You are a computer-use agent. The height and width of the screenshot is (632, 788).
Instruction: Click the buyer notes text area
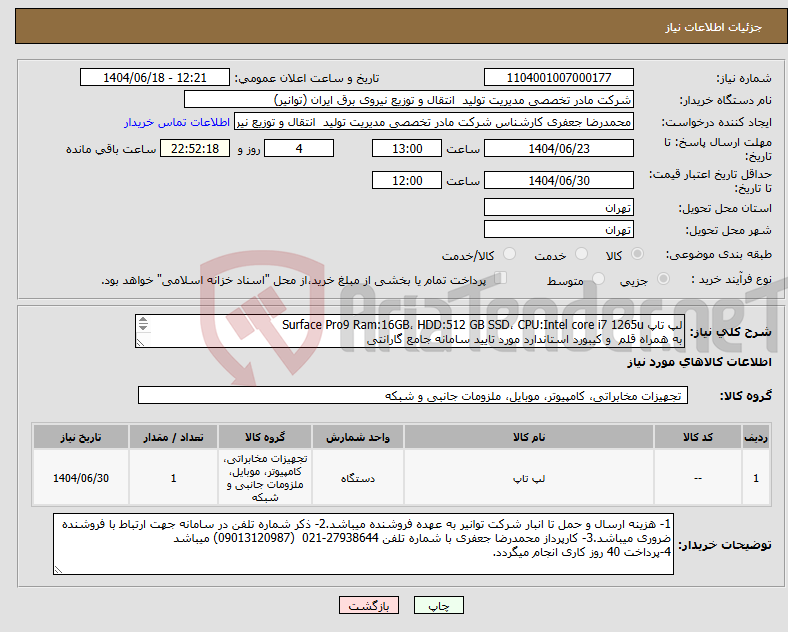(x=363, y=544)
